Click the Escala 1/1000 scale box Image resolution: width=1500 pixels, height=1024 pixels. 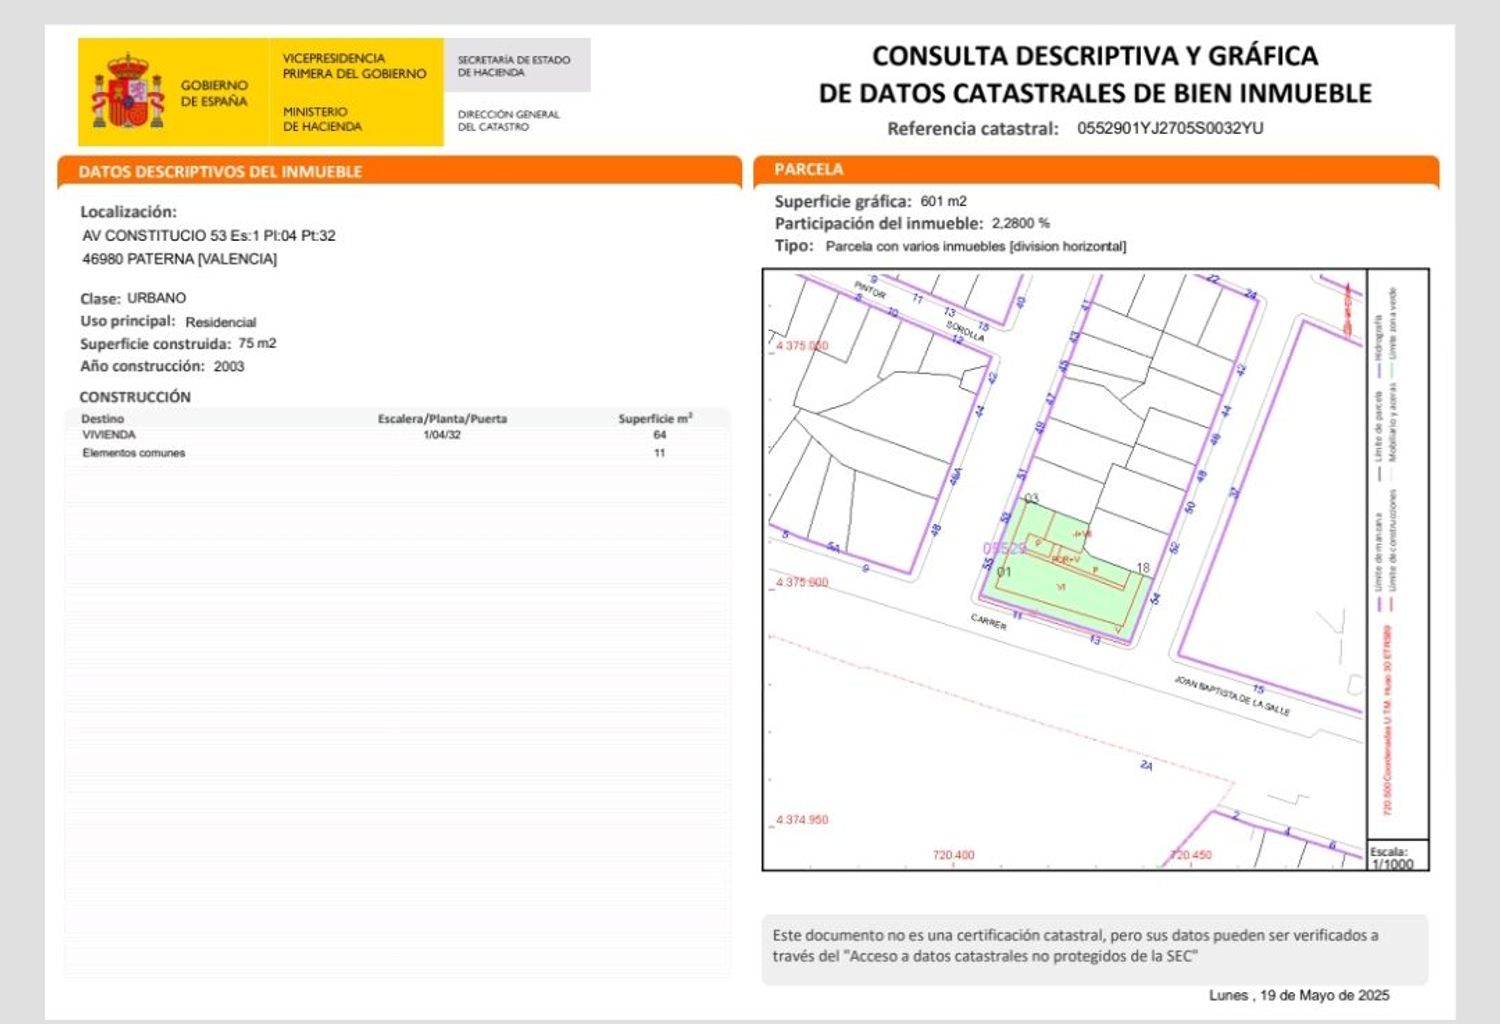pos(1397,857)
